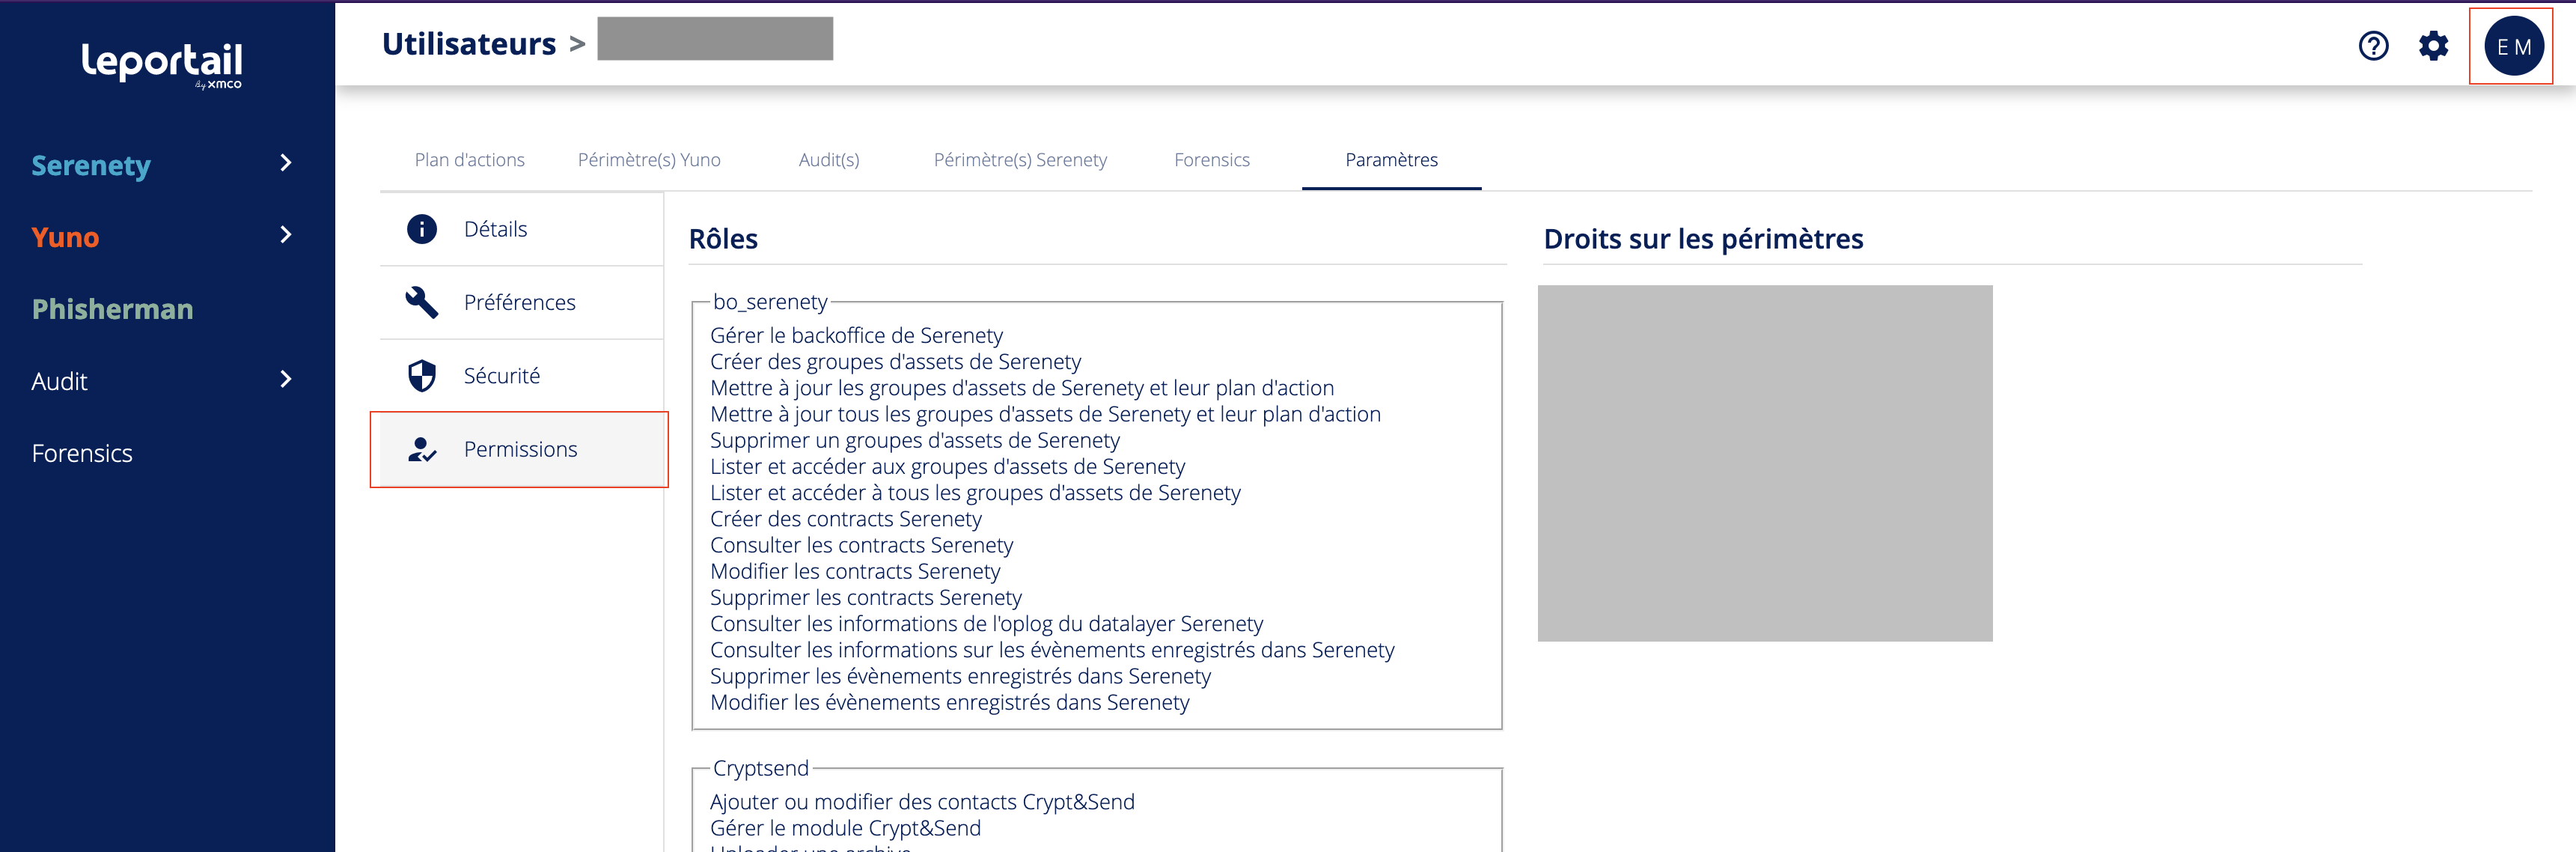Open the settings gear icon
This screenshot has width=2576, height=852.
tap(2433, 46)
